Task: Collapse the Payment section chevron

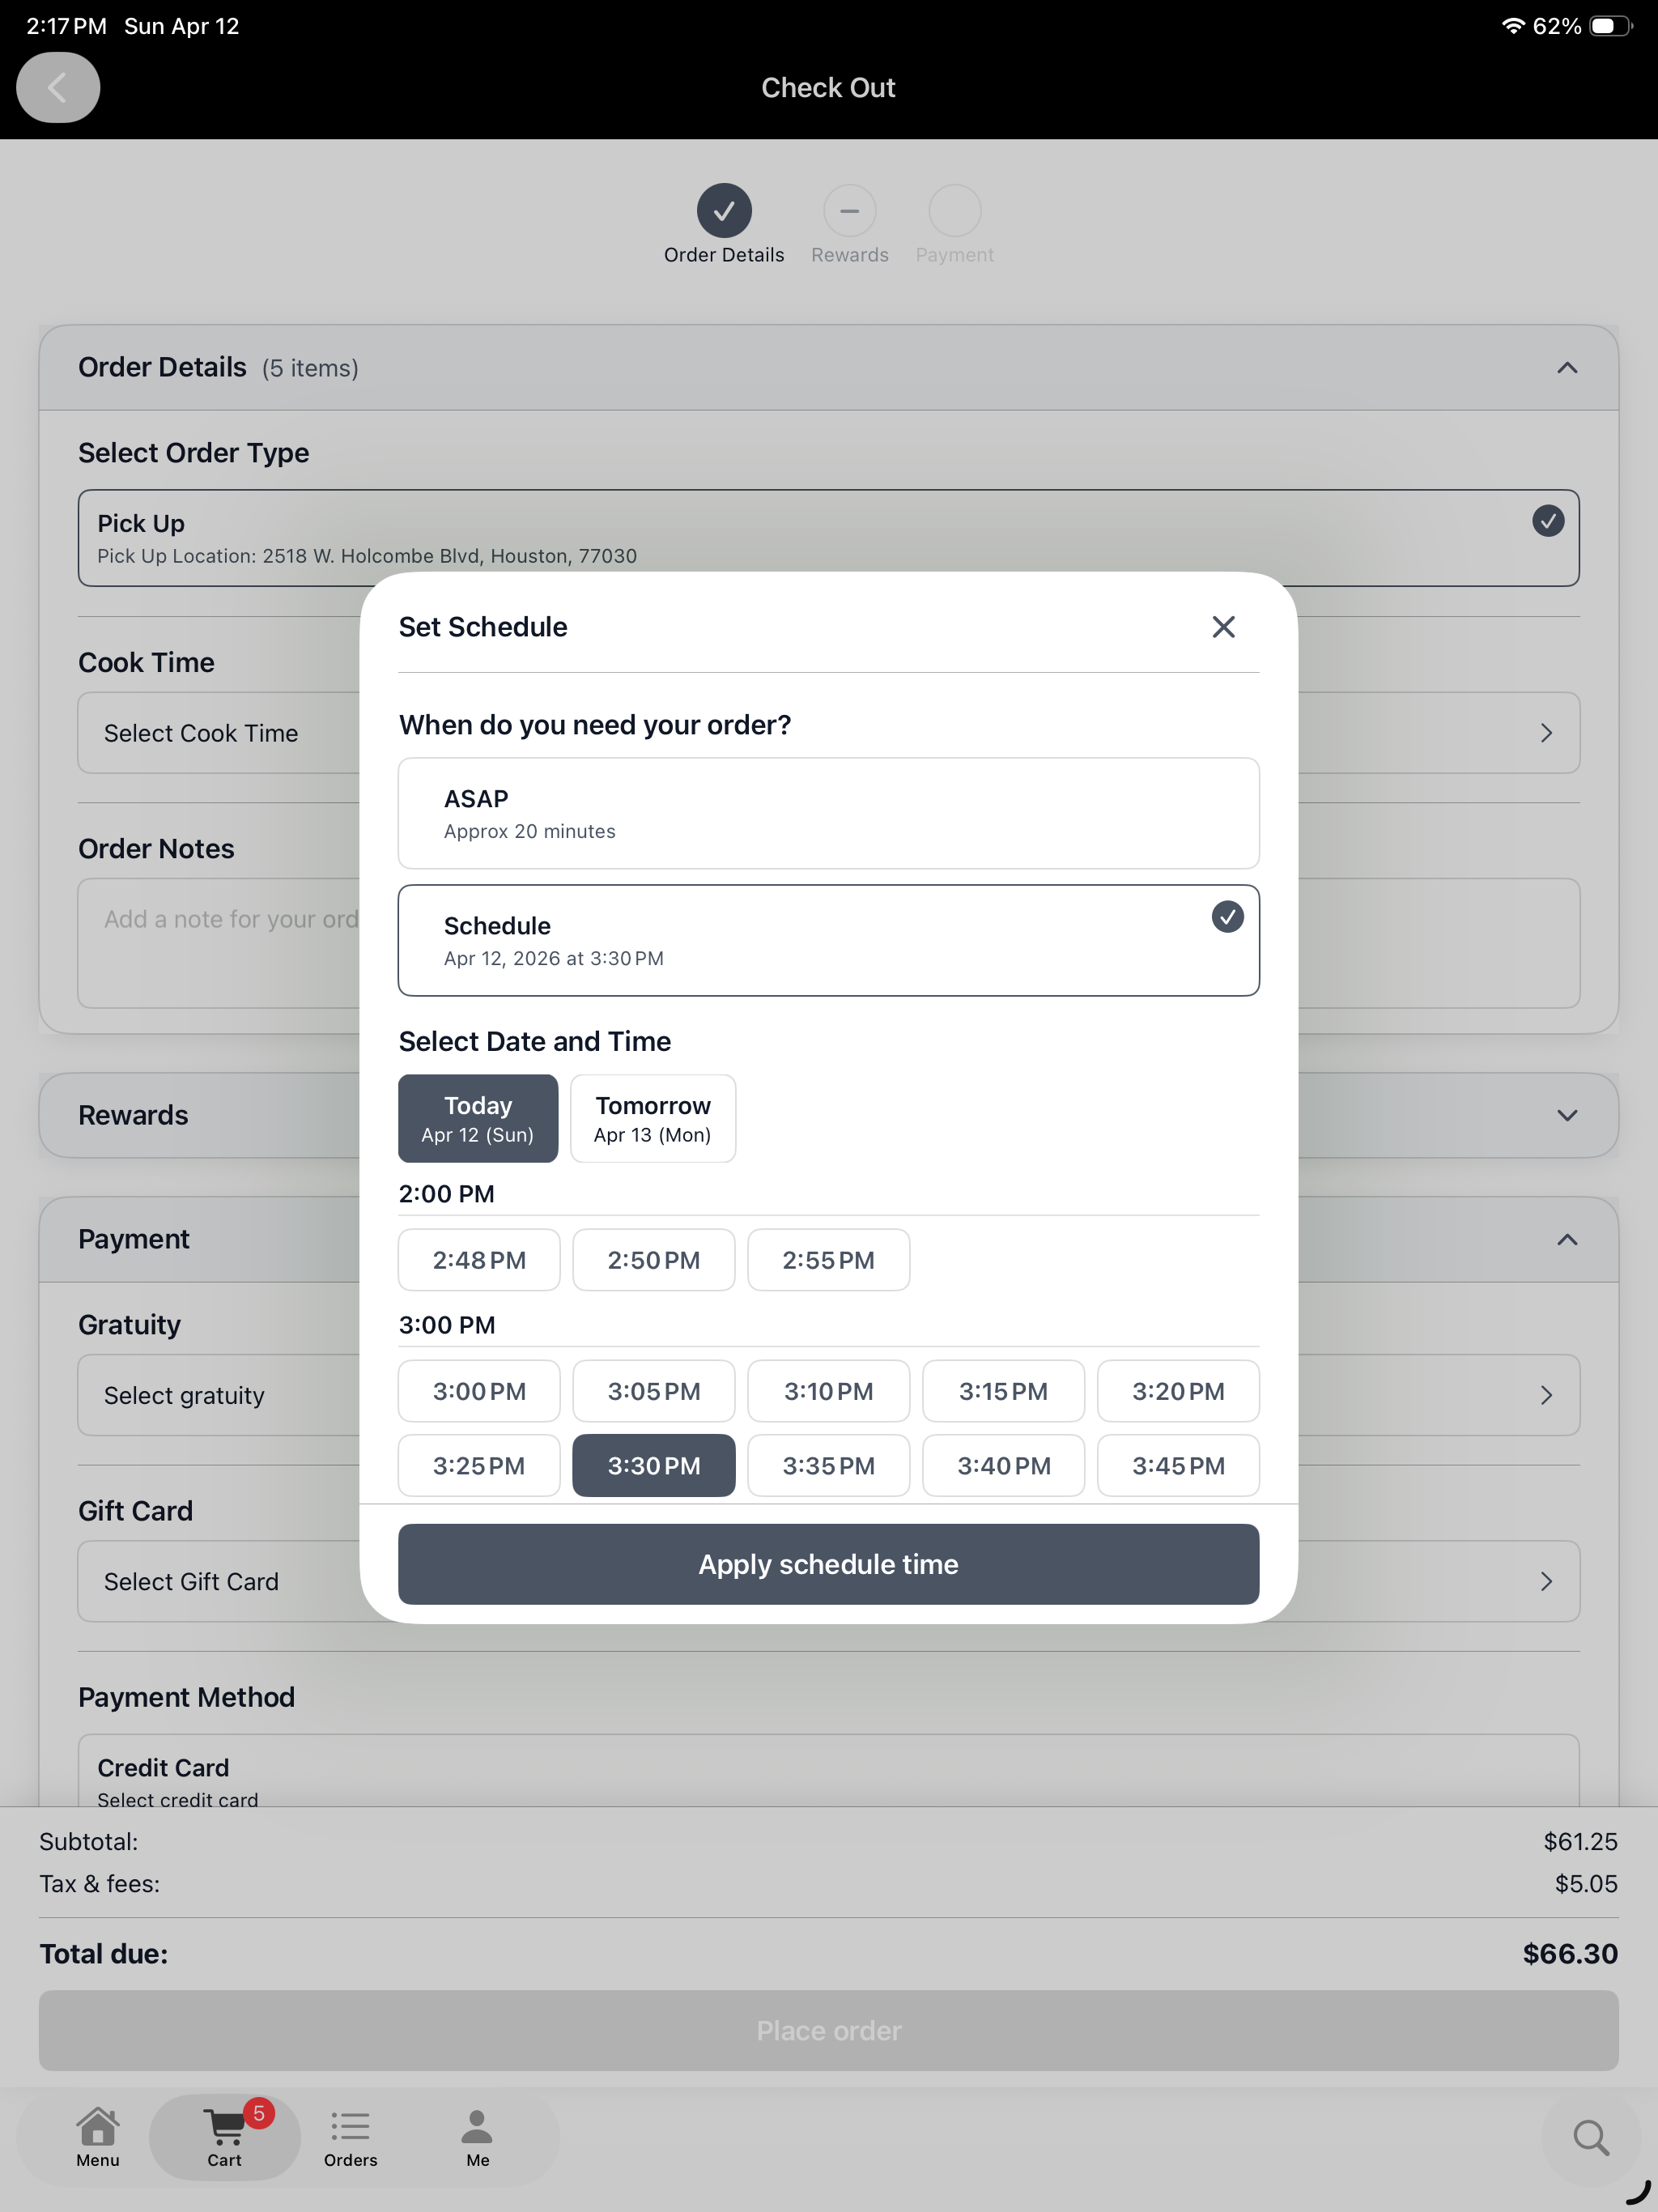Action: coord(1567,1240)
